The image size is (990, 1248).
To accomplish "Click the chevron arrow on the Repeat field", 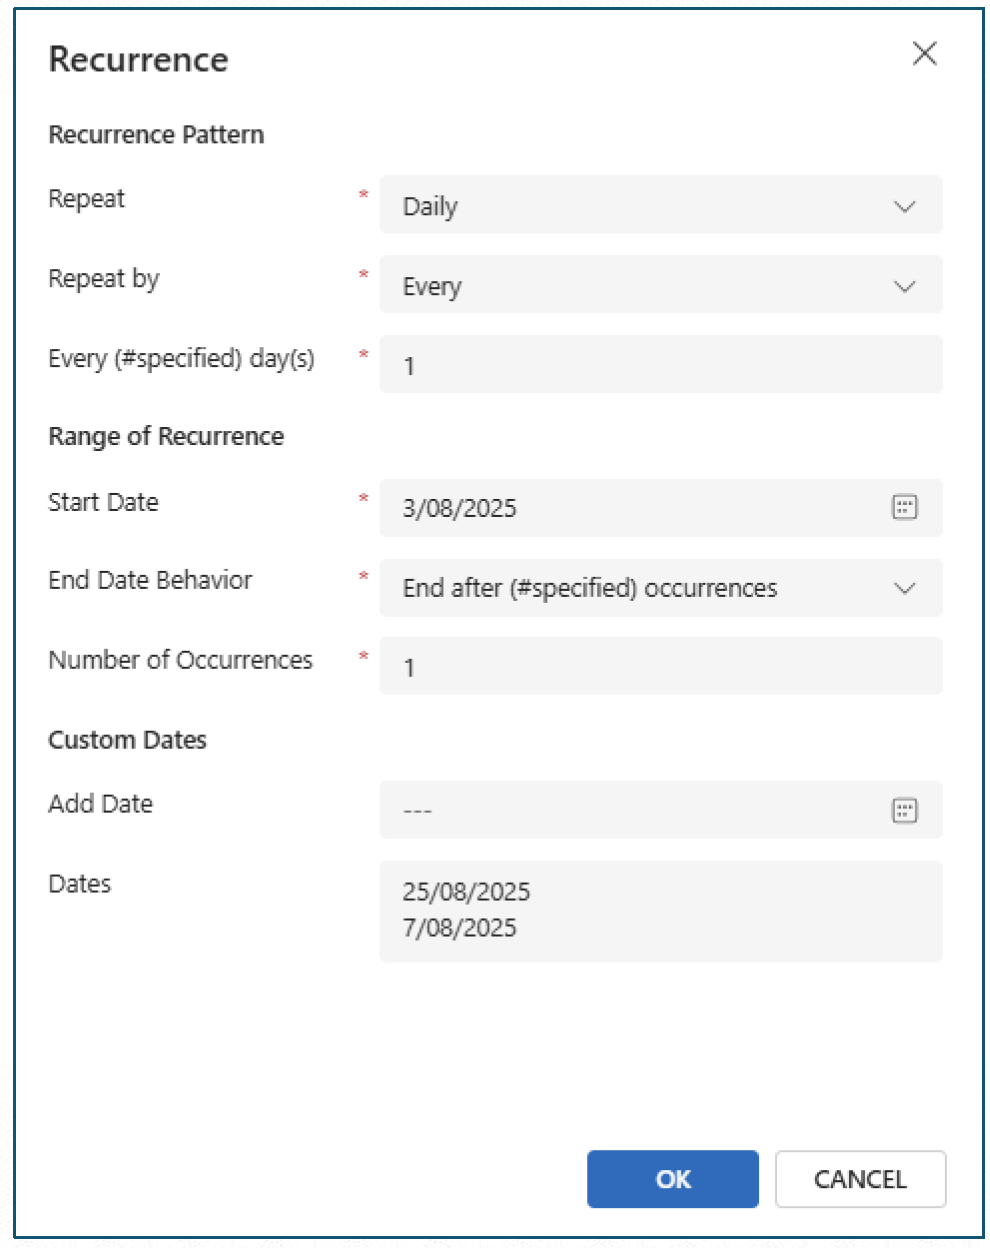I will coord(904,207).
